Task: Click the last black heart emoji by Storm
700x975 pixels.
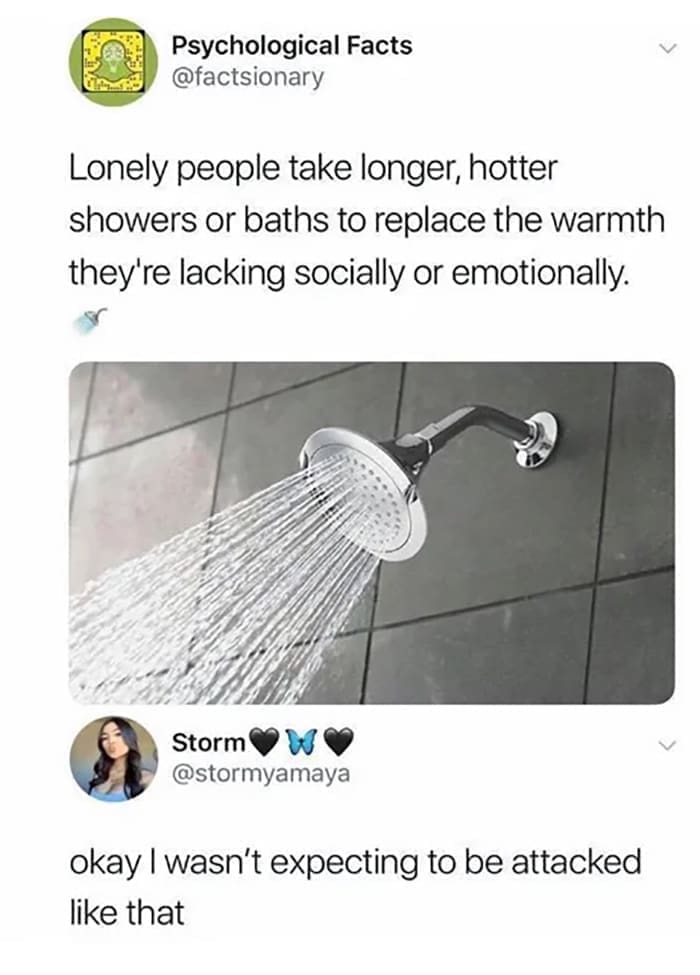Action: 338,742
